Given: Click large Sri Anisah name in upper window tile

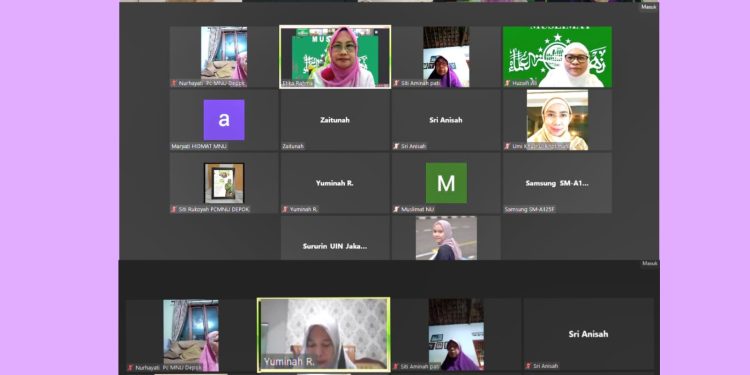Looking at the screenshot, I should 446,120.
